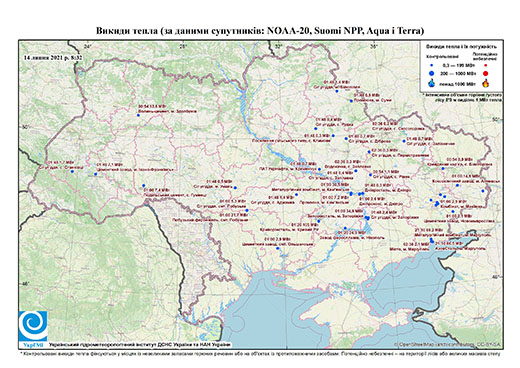Click the blue dot at с. Першотравневе

click(x=369, y=152)
